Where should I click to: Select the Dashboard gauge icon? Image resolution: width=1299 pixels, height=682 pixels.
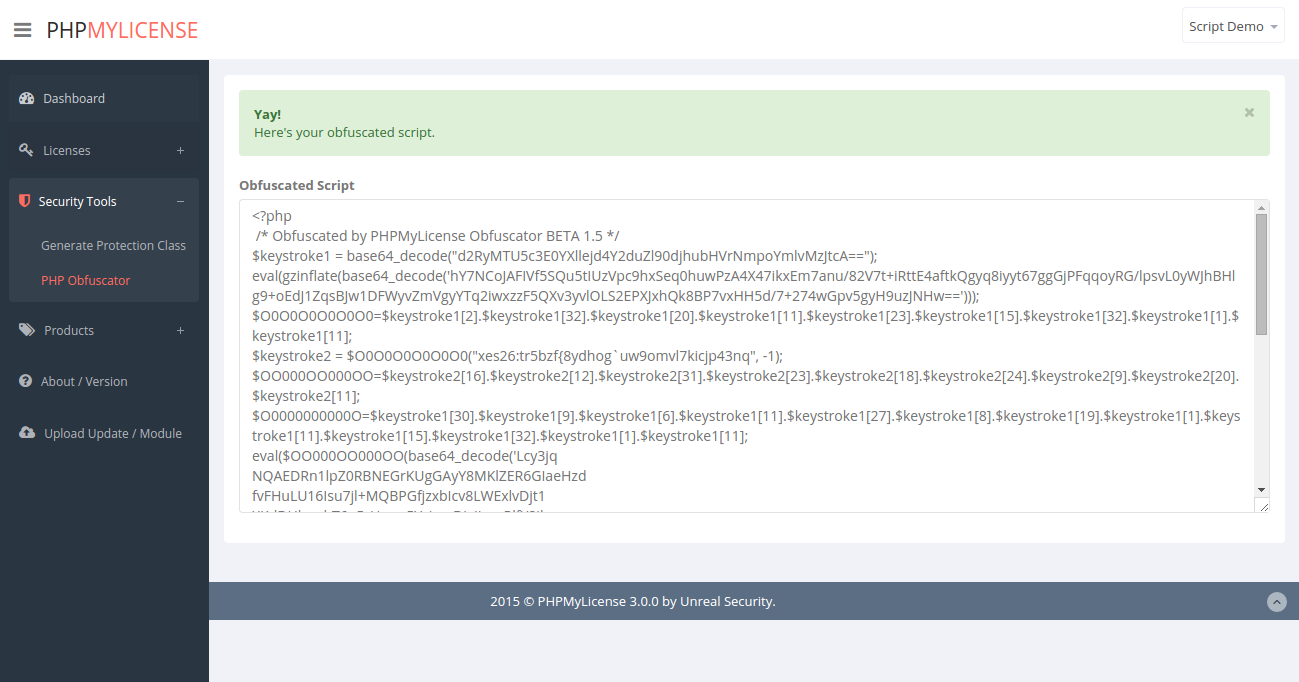coord(24,98)
